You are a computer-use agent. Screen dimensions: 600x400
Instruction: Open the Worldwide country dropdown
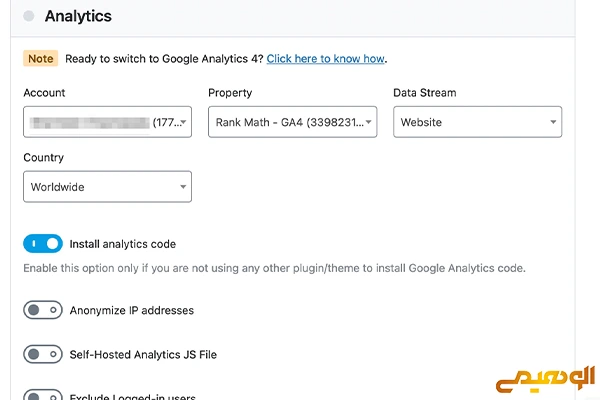108,187
